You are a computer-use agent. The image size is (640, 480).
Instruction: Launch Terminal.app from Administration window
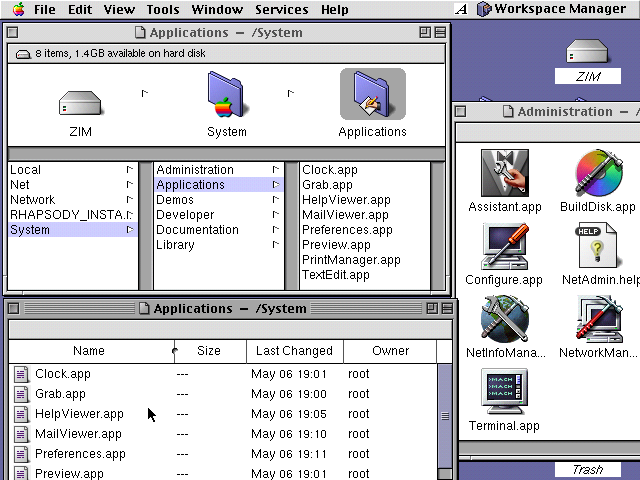pos(504,392)
